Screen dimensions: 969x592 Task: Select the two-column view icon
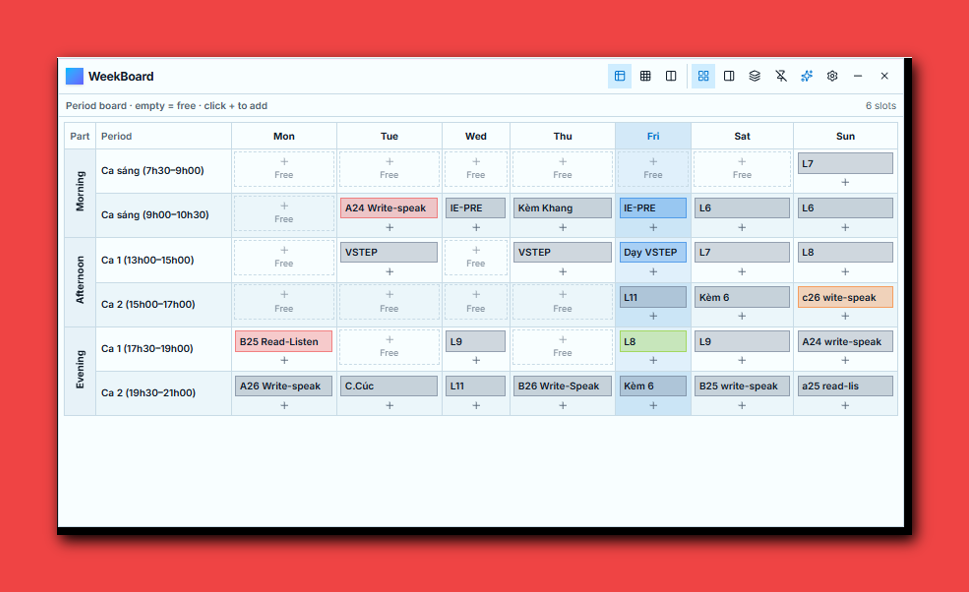click(x=671, y=76)
